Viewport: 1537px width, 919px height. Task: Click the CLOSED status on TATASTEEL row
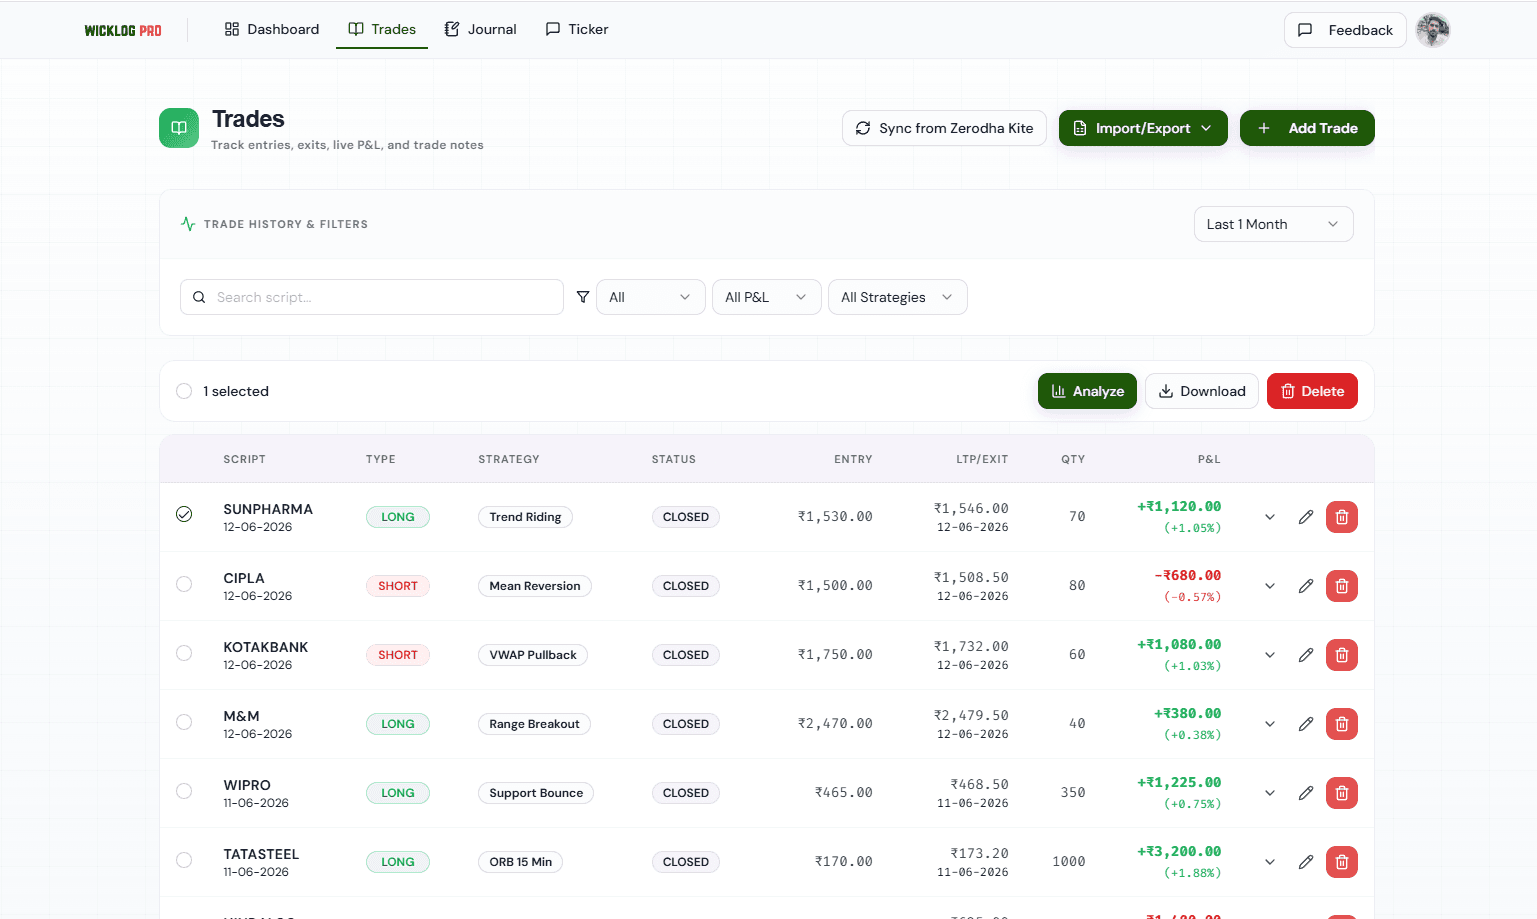pyautogui.click(x=686, y=862)
